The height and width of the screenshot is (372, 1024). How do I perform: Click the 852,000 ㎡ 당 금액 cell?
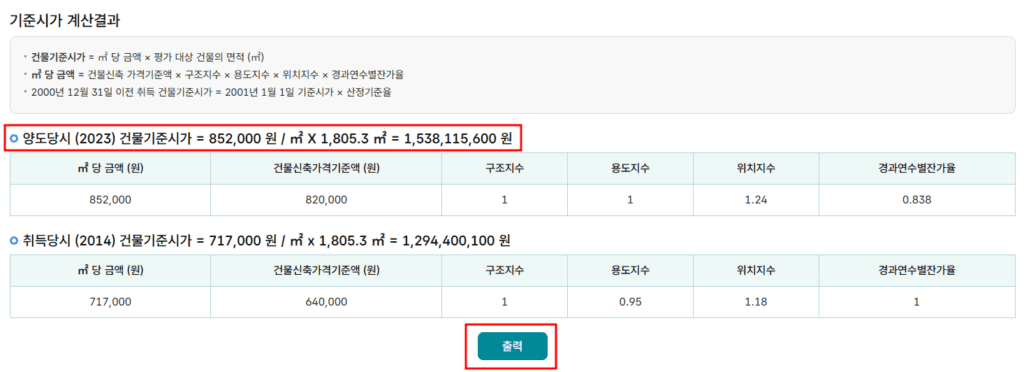(110, 200)
